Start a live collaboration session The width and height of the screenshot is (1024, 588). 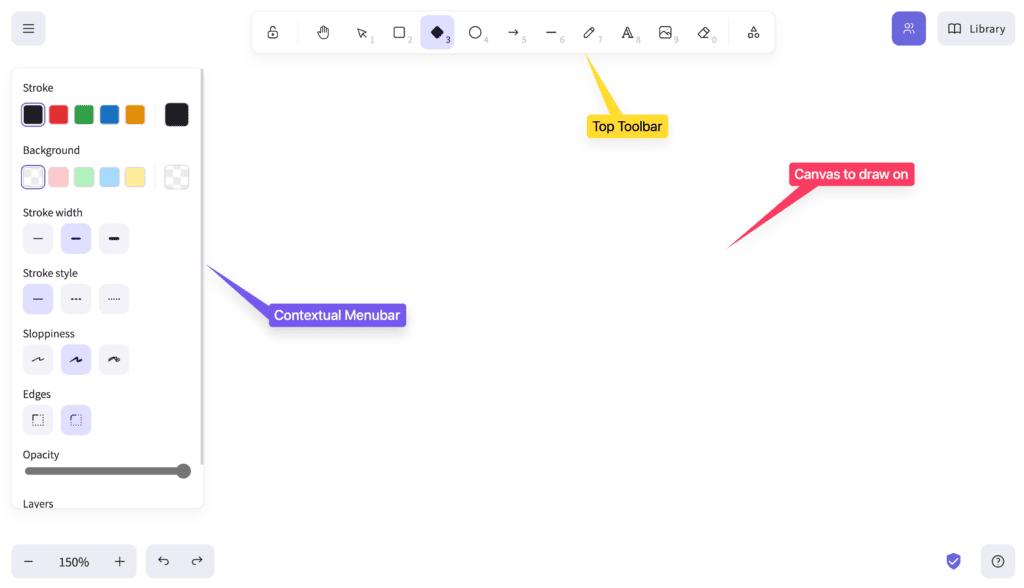(908, 28)
